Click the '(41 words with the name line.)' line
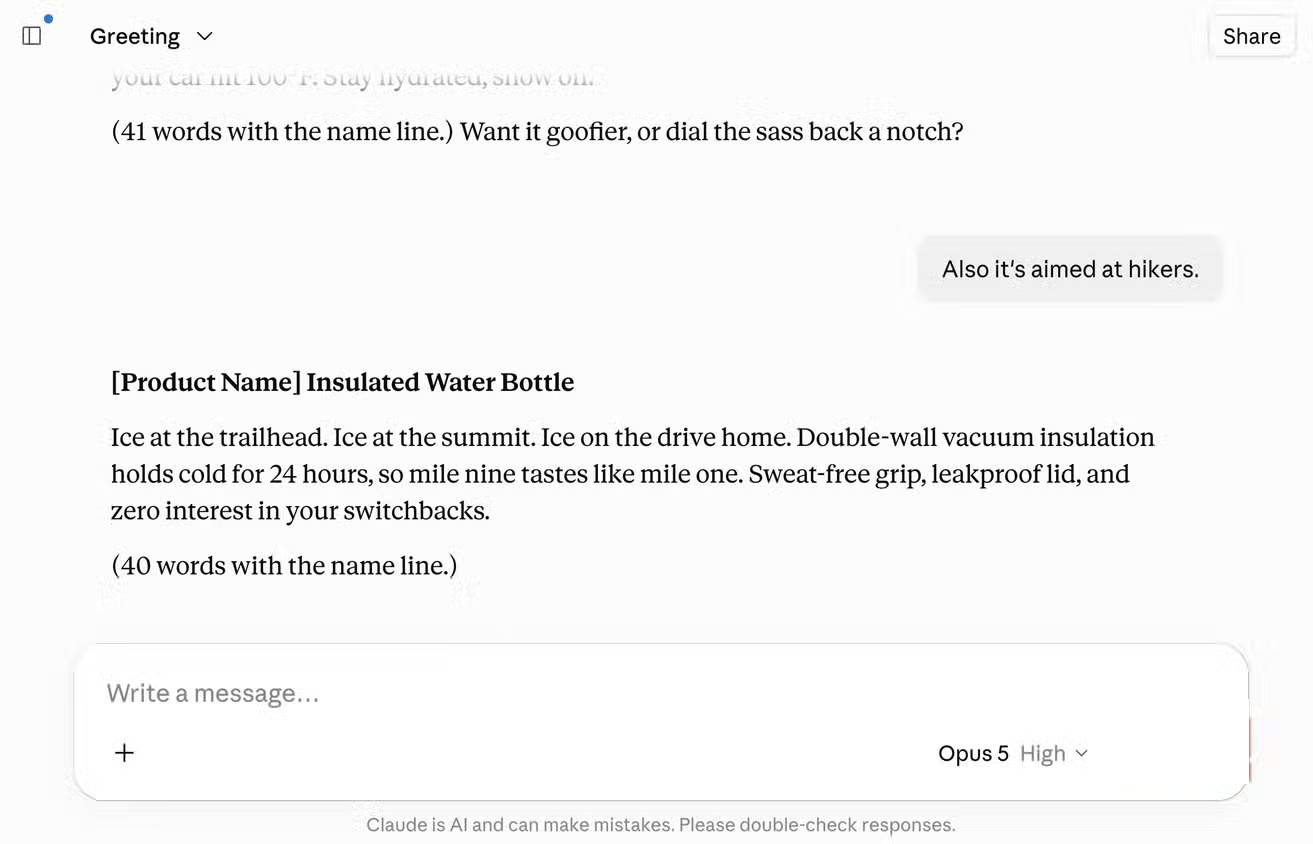1313x844 pixels. (283, 131)
